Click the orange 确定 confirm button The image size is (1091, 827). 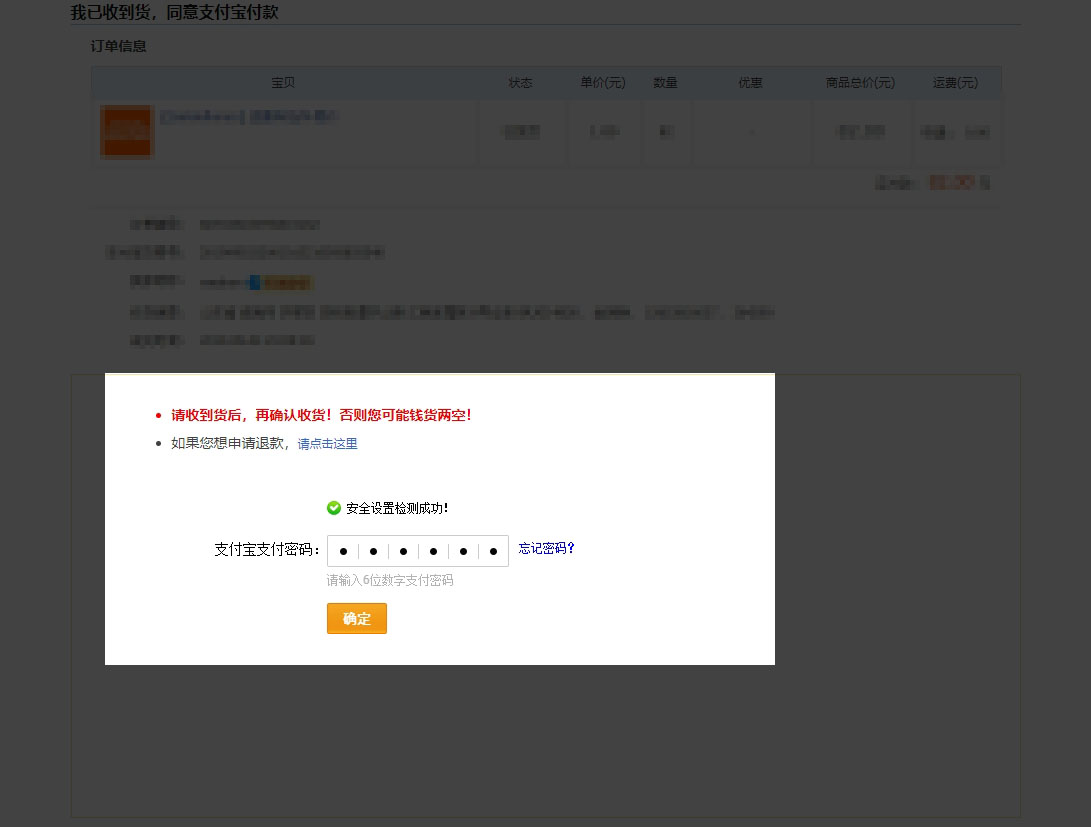[x=356, y=618]
